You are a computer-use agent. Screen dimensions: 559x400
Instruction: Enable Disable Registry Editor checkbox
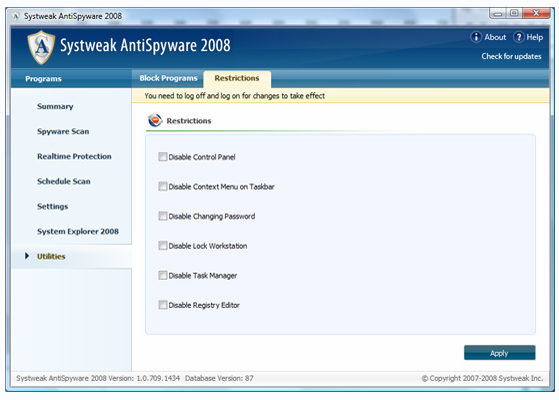point(163,305)
